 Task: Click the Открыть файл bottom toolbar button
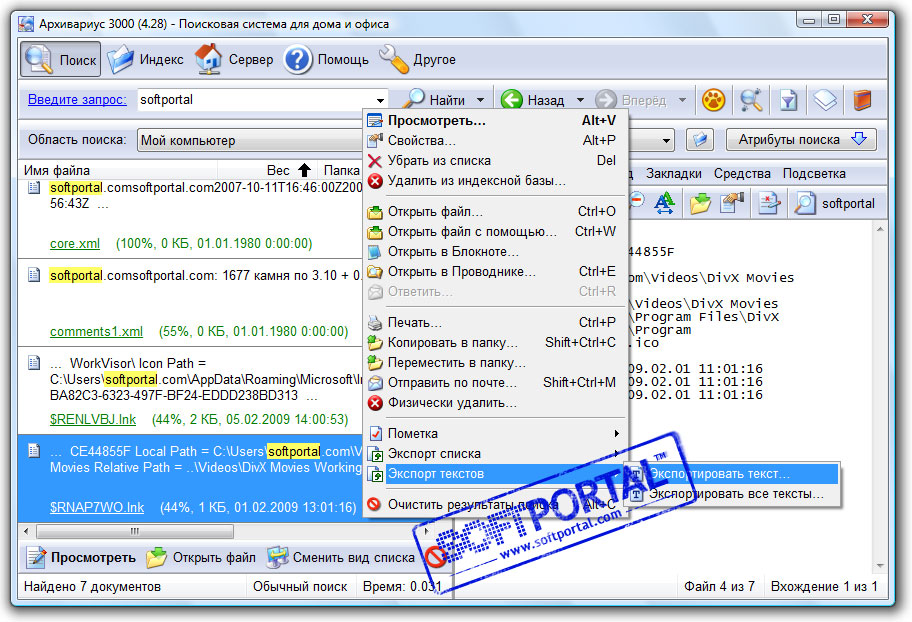(x=201, y=557)
